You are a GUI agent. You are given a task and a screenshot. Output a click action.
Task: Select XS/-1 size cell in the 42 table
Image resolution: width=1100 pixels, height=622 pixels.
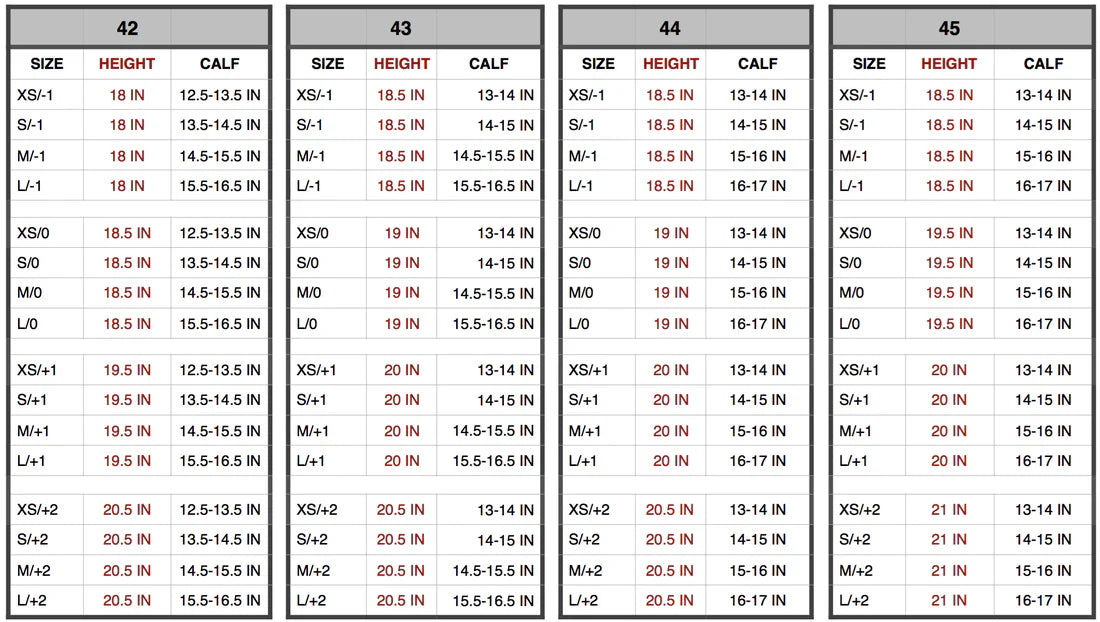(x=40, y=96)
